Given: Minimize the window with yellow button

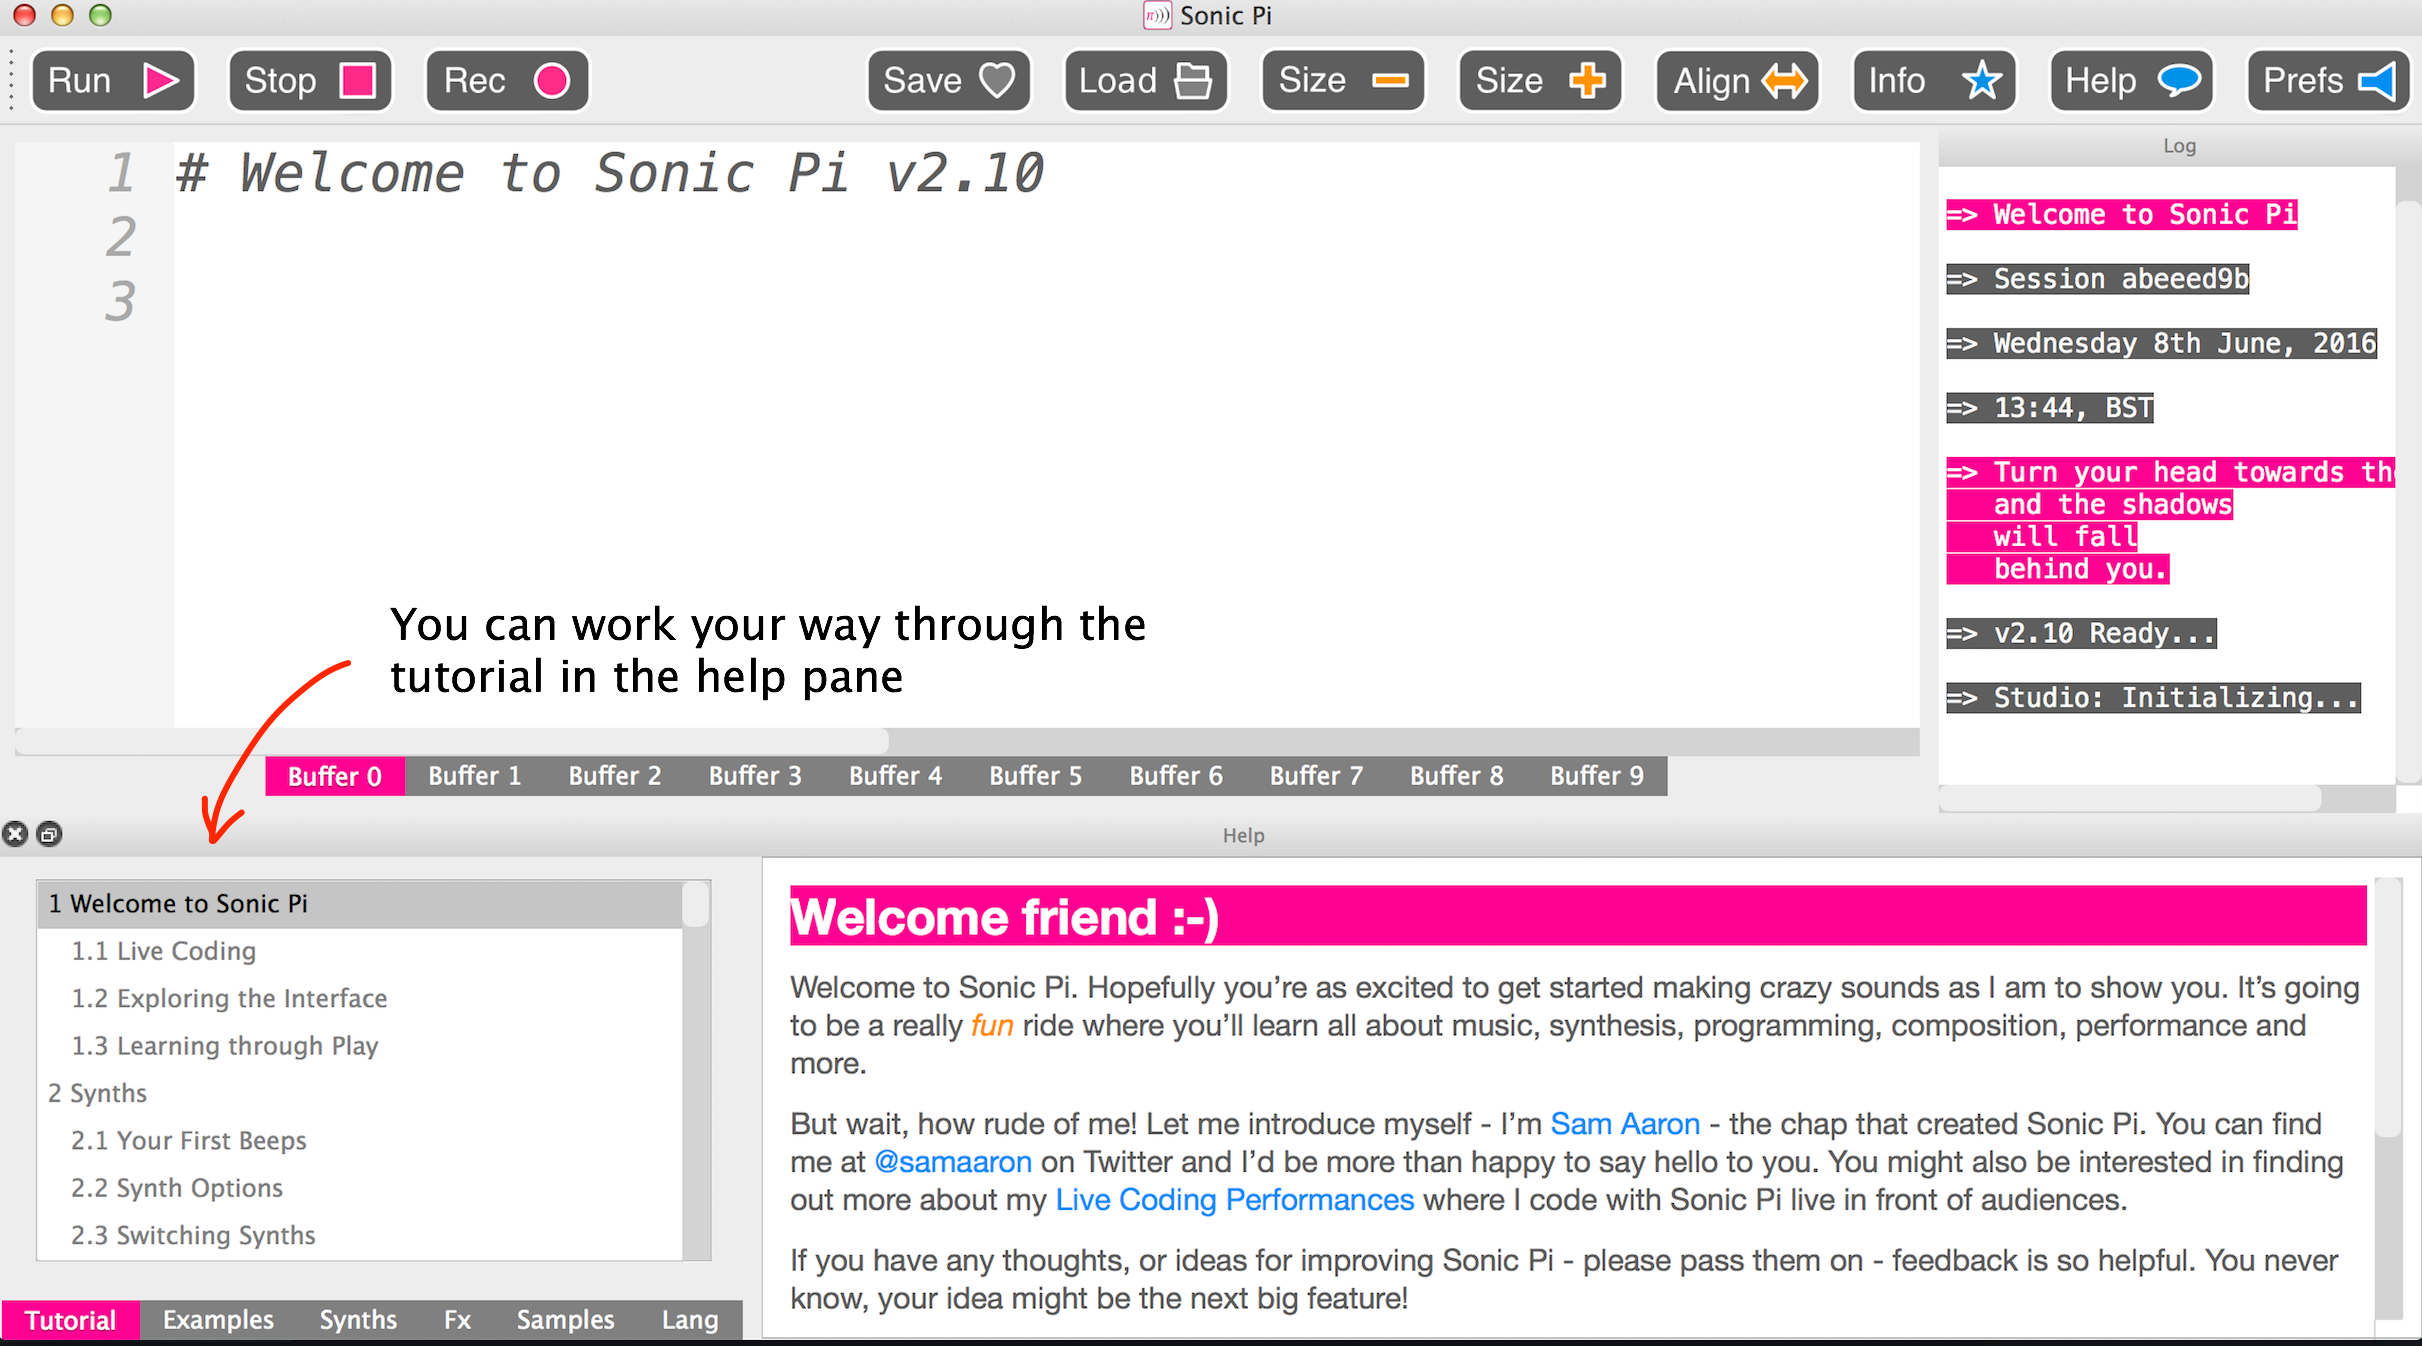Looking at the screenshot, I should 62,15.
